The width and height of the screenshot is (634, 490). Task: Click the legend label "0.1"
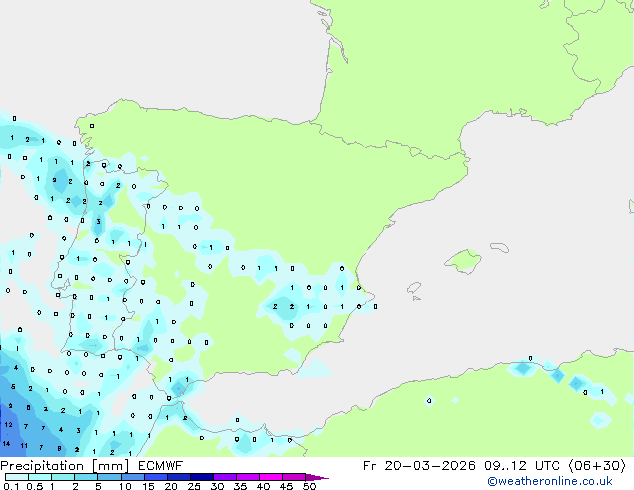(11, 486)
